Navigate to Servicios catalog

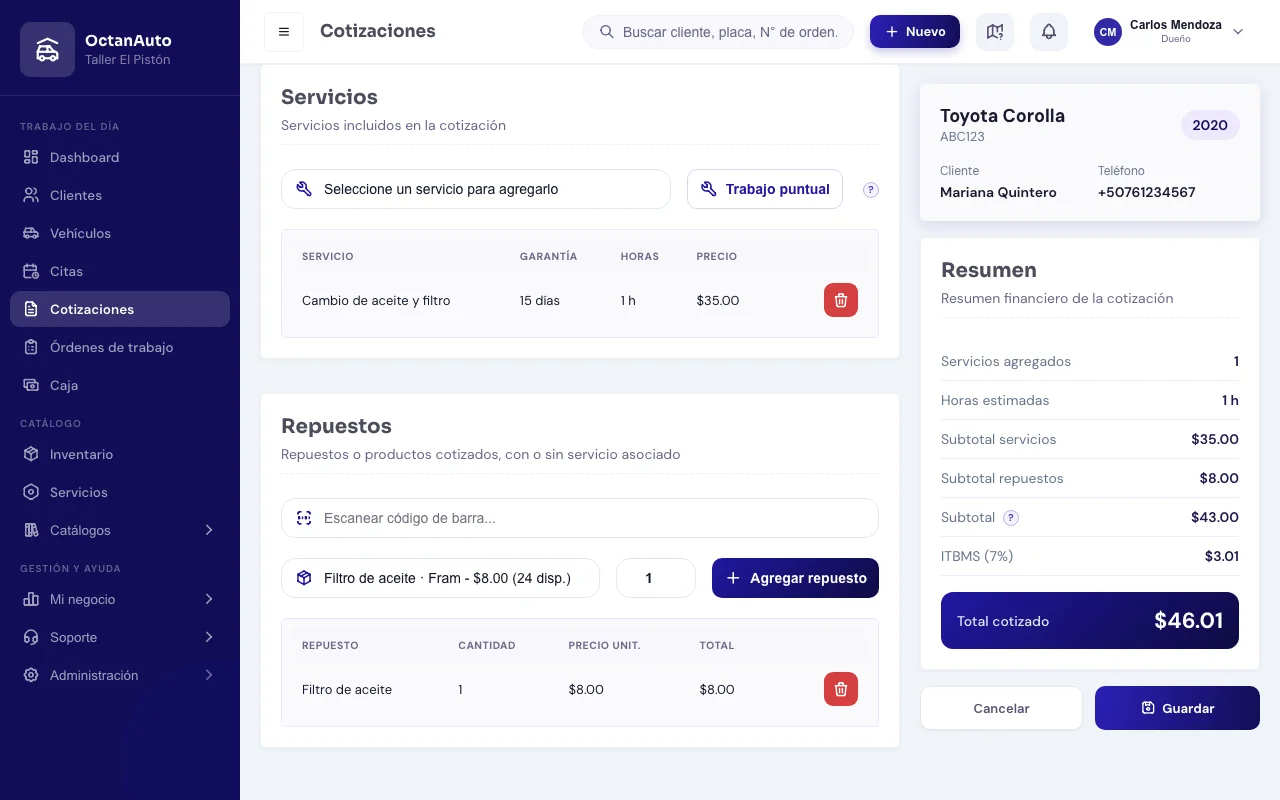click(x=120, y=492)
